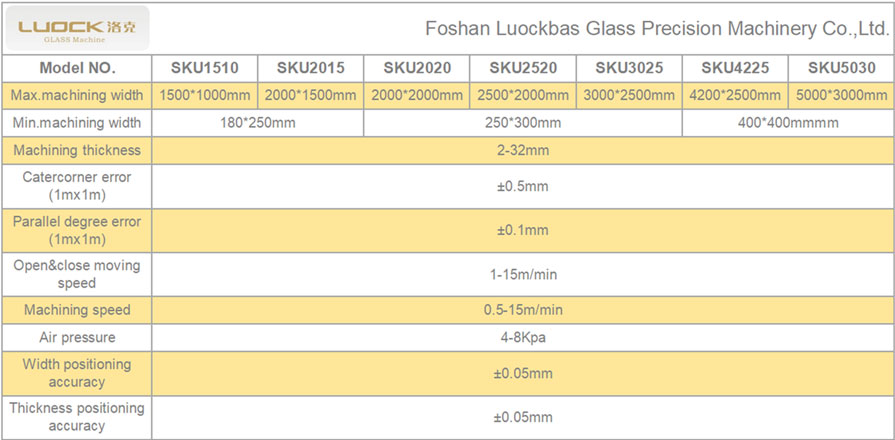Select the 1-15m/min open&close speed value

point(523,275)
